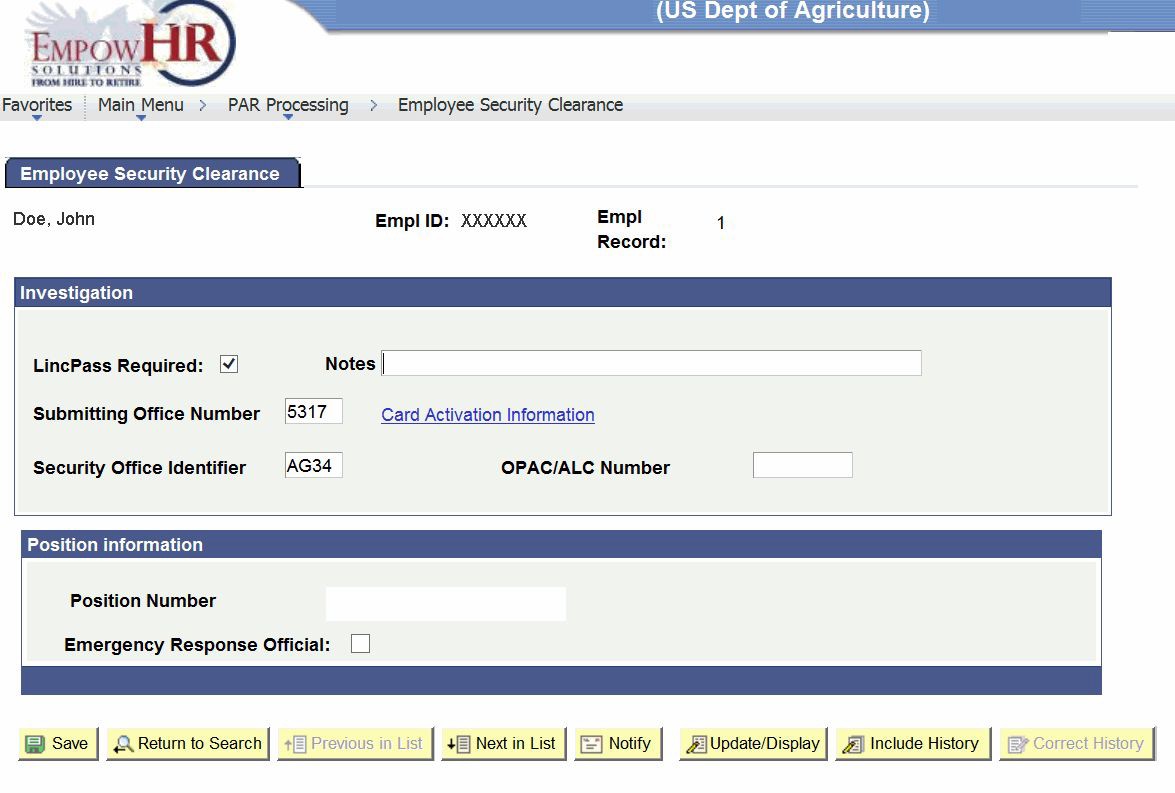
Task: Click the Empl Record value 1
Action: [721, 223]
